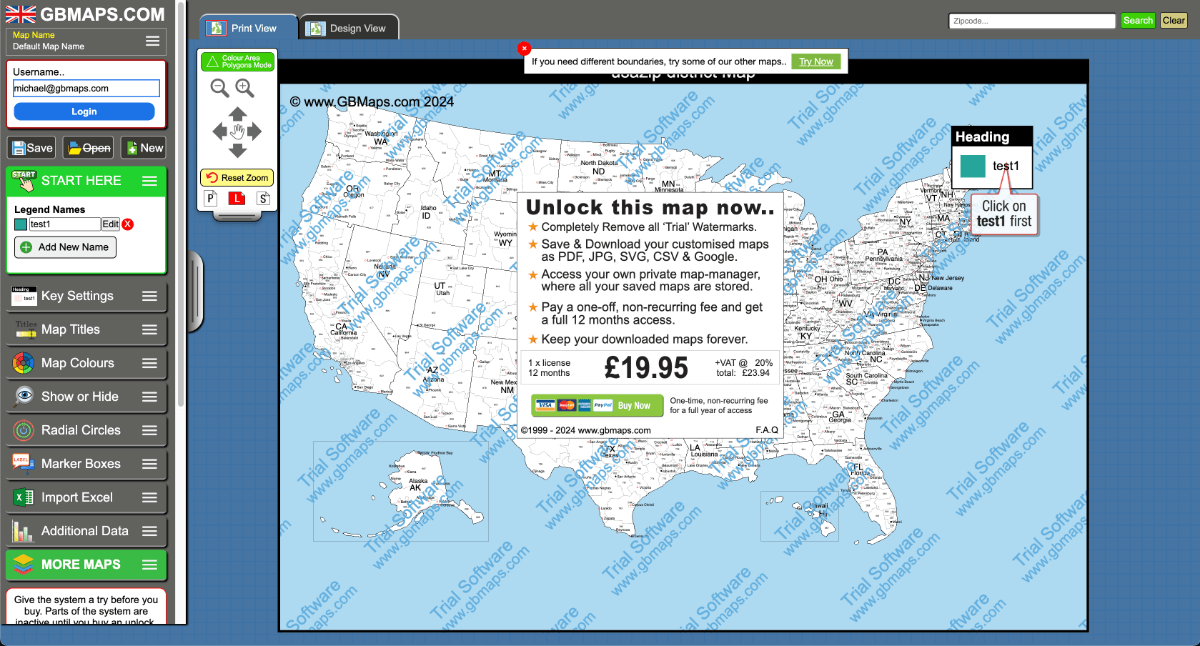Screen dimensions: 1200x646
Task: Click Try Now for other maps
Action: (x=816, y=62)
